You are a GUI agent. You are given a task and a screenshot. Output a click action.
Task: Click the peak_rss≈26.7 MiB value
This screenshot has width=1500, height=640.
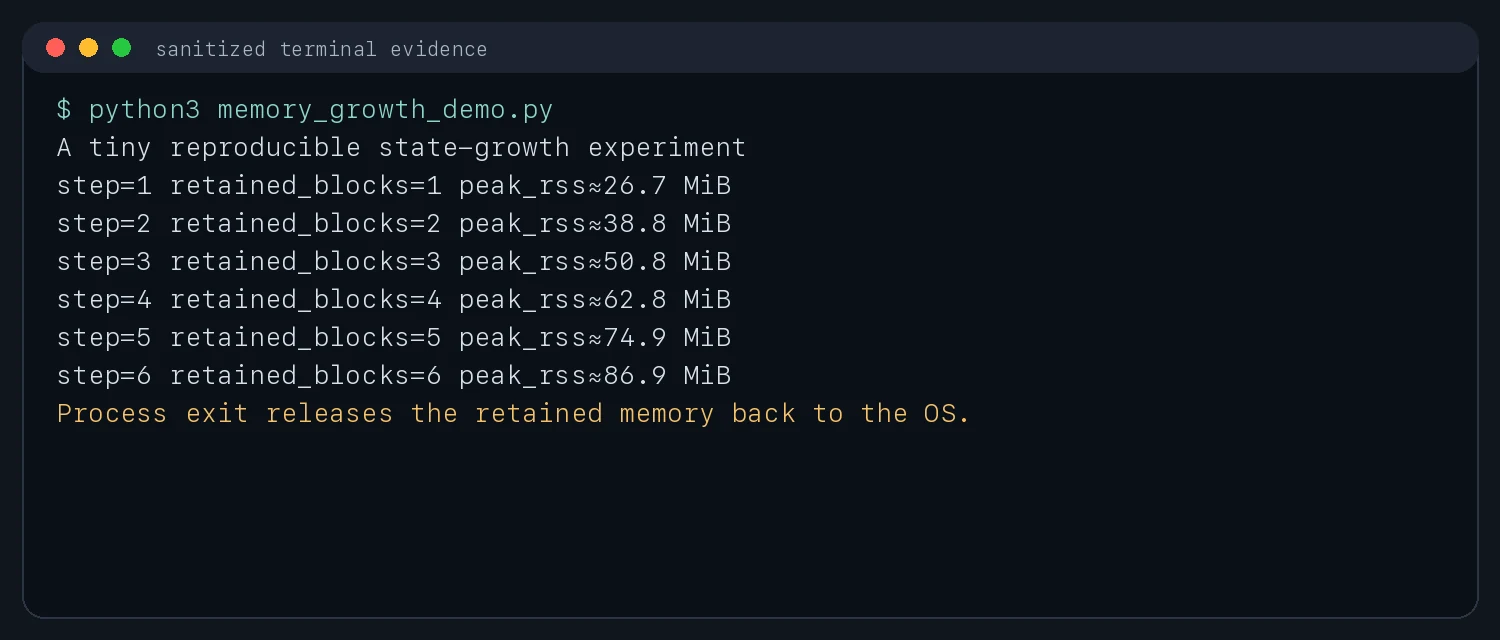tap(595, 186)
